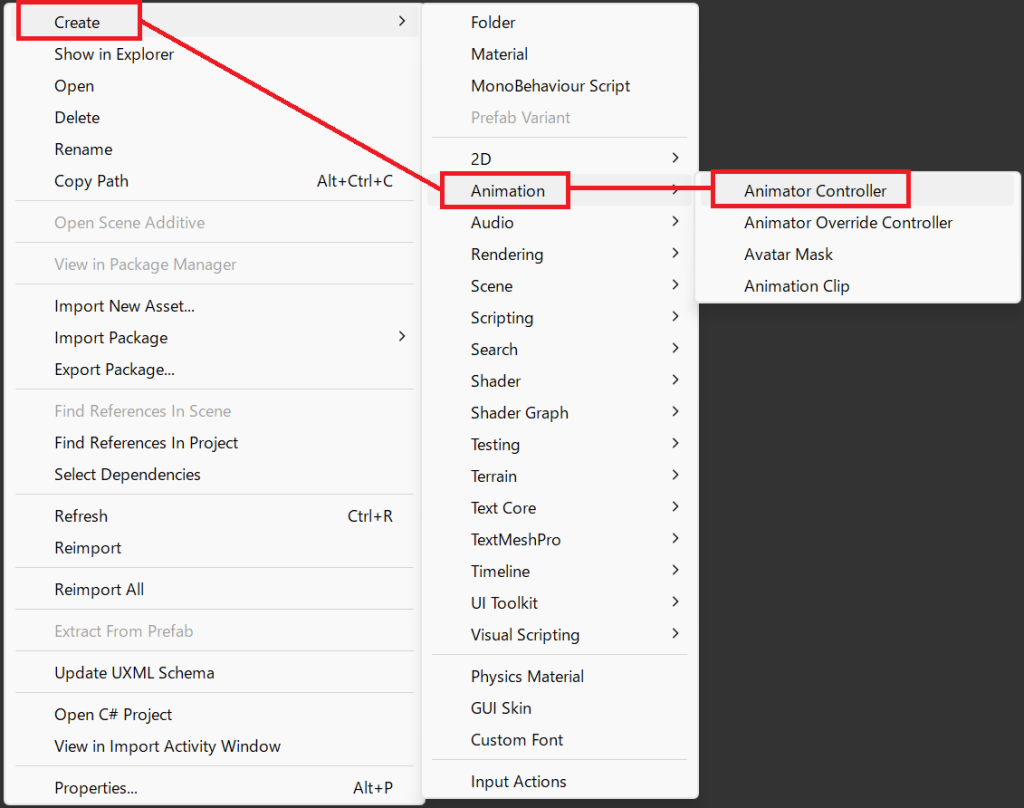This screenshot has width=1024, height=808.
Task: Select MonoBehaviour Script menu entry
Action: click(550, 86)
